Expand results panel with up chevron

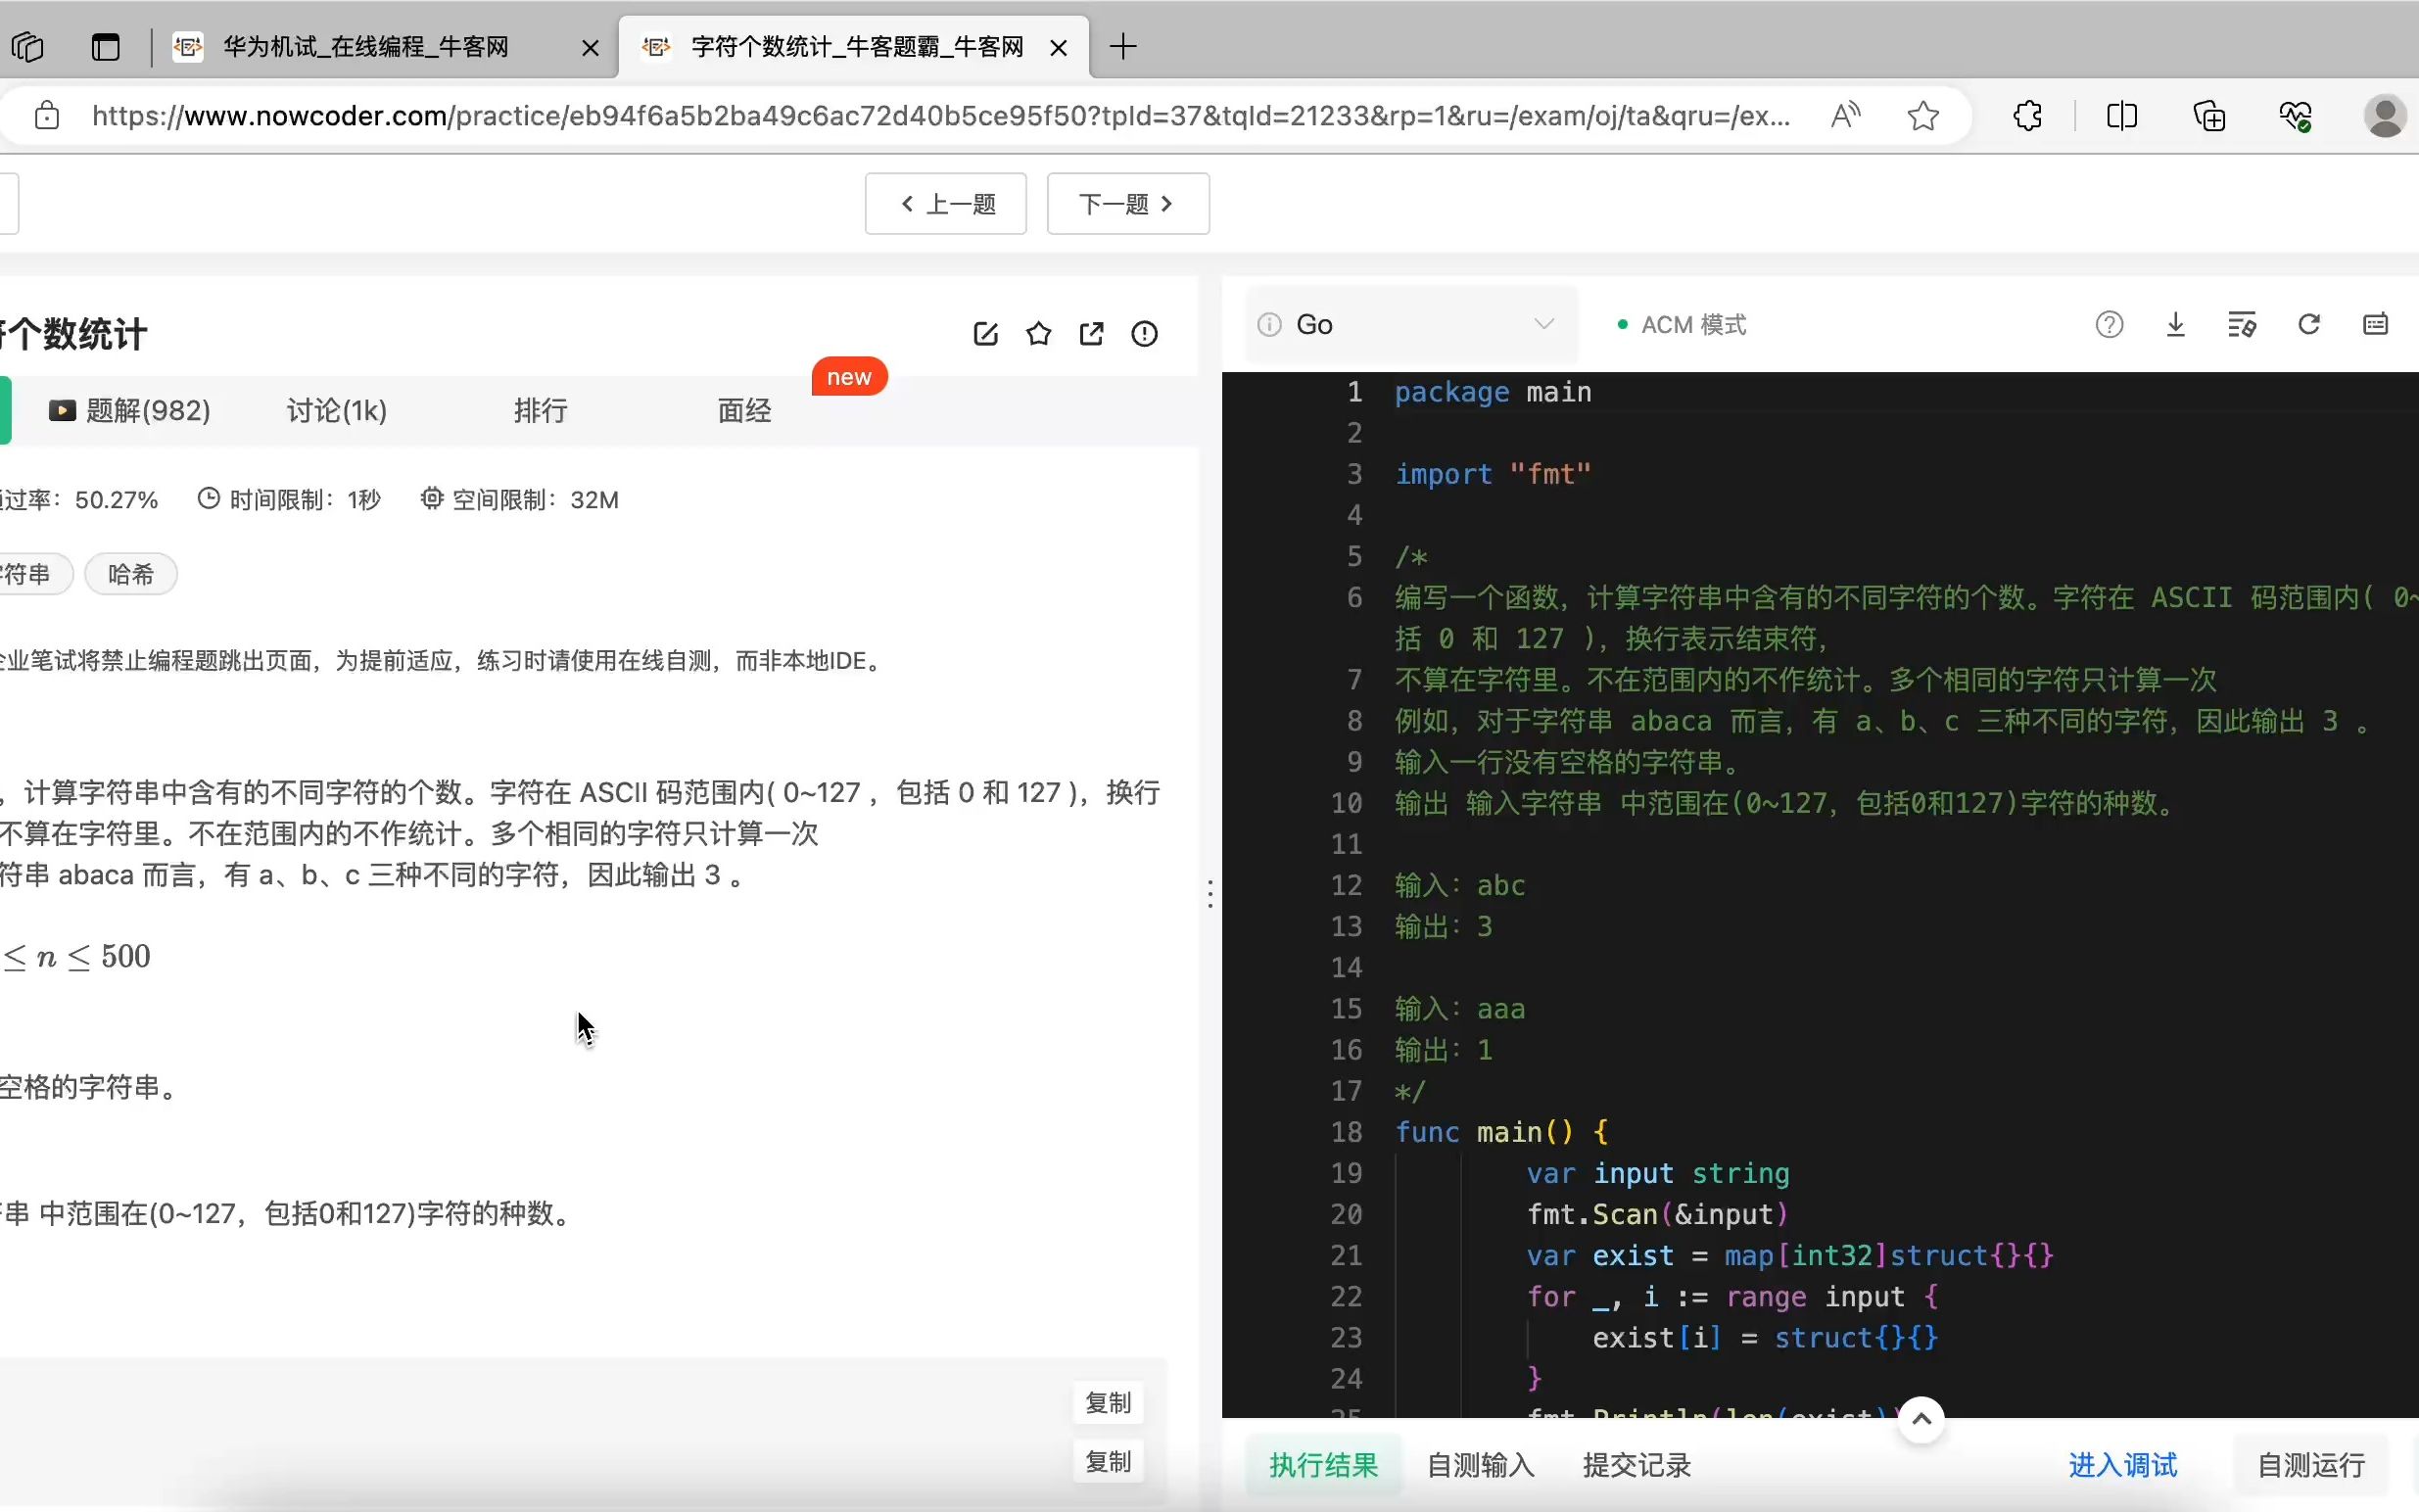click(x=1921, y=1419)
